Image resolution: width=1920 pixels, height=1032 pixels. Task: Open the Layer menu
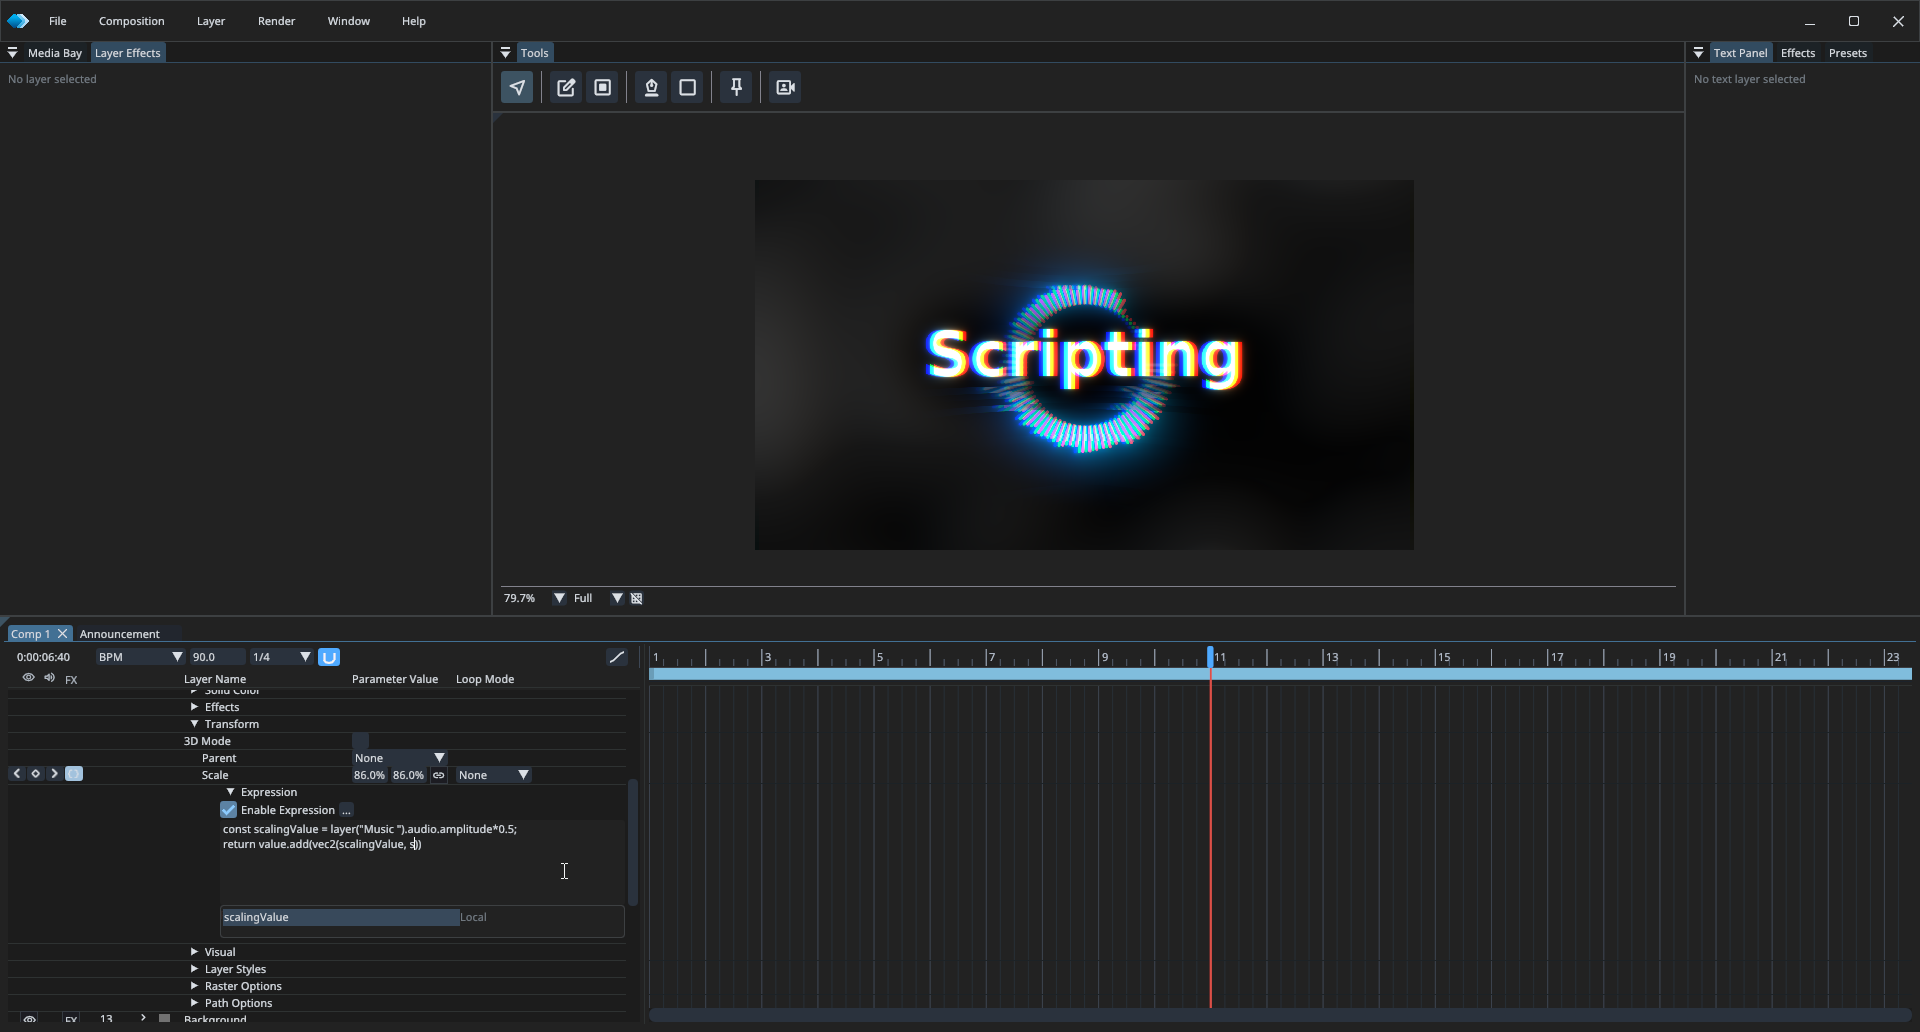210,21
